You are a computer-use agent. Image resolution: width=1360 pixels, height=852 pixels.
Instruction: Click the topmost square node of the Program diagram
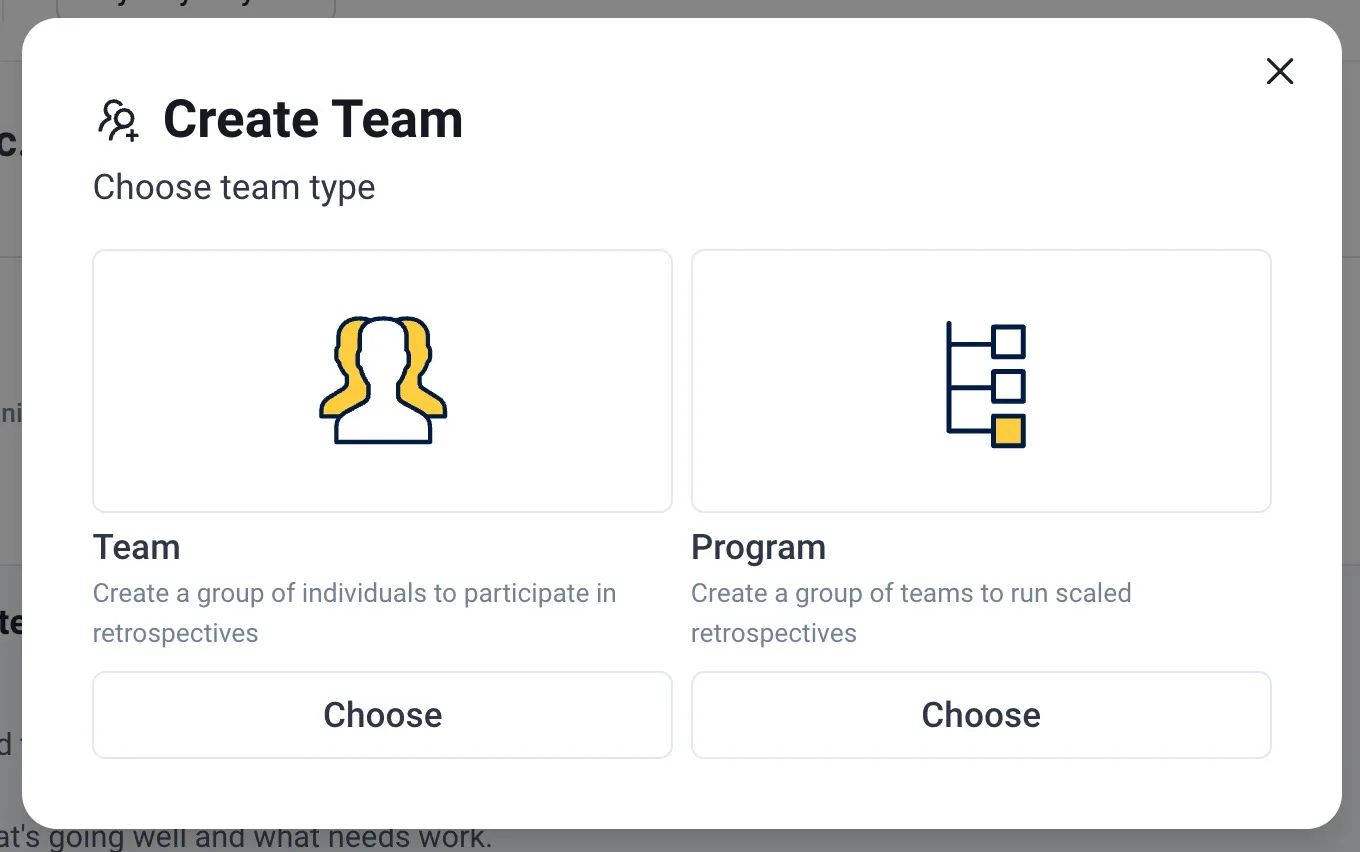(x=1008, y=341)
